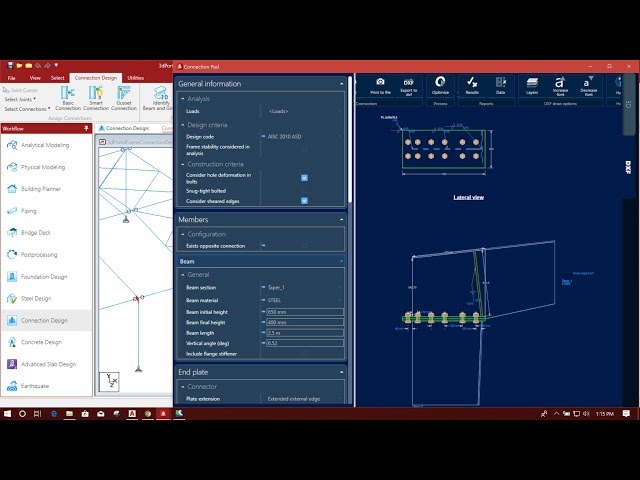This screenshot has height=480, width=640.
Task: Click Export to dxf icon
Action: pyautogui.click(x=409, y=82)
